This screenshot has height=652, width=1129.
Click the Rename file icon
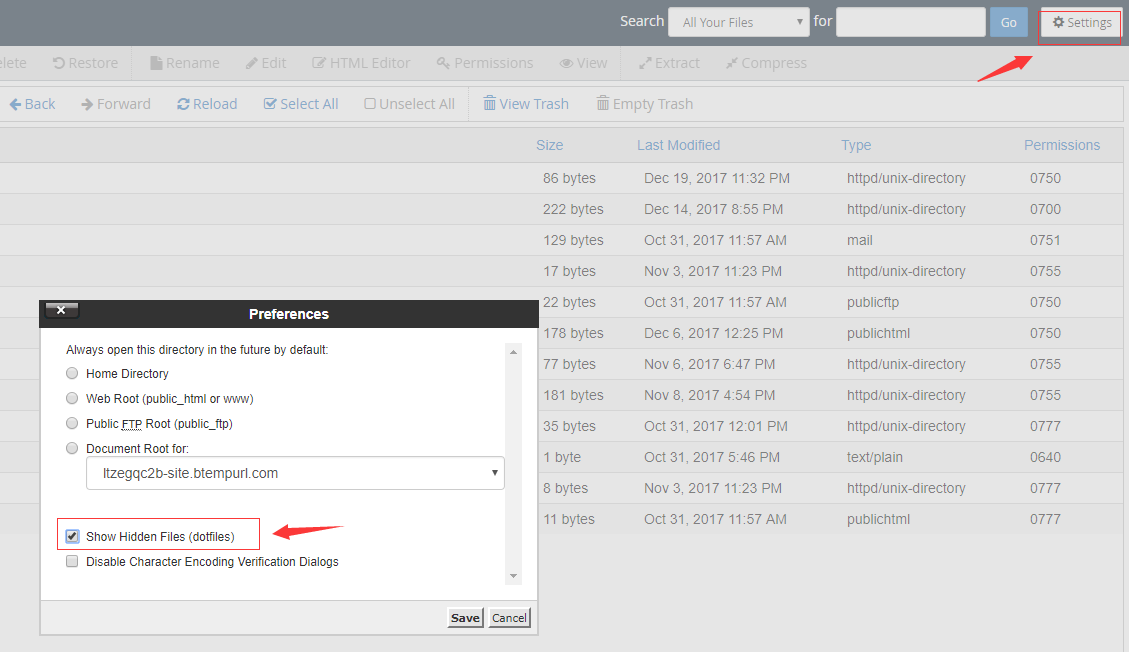pos(184,63)
